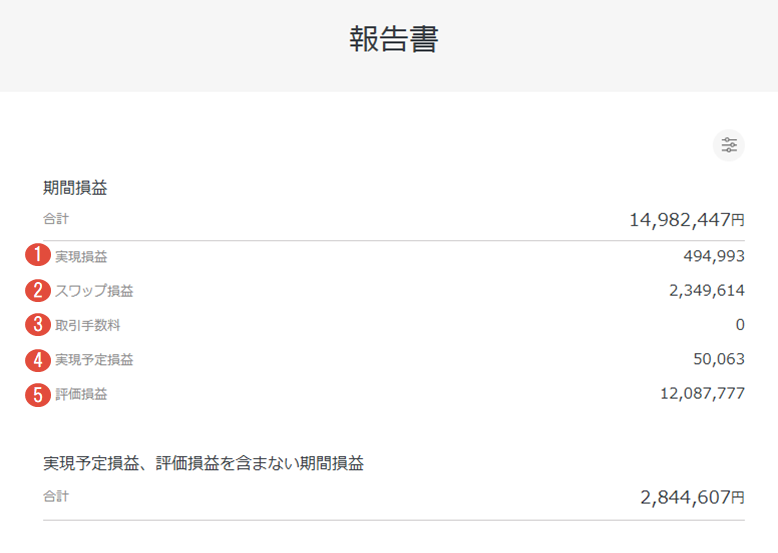Click the 実現予定損益、評価損益を含まない期間損益 heading

[203, 463]
